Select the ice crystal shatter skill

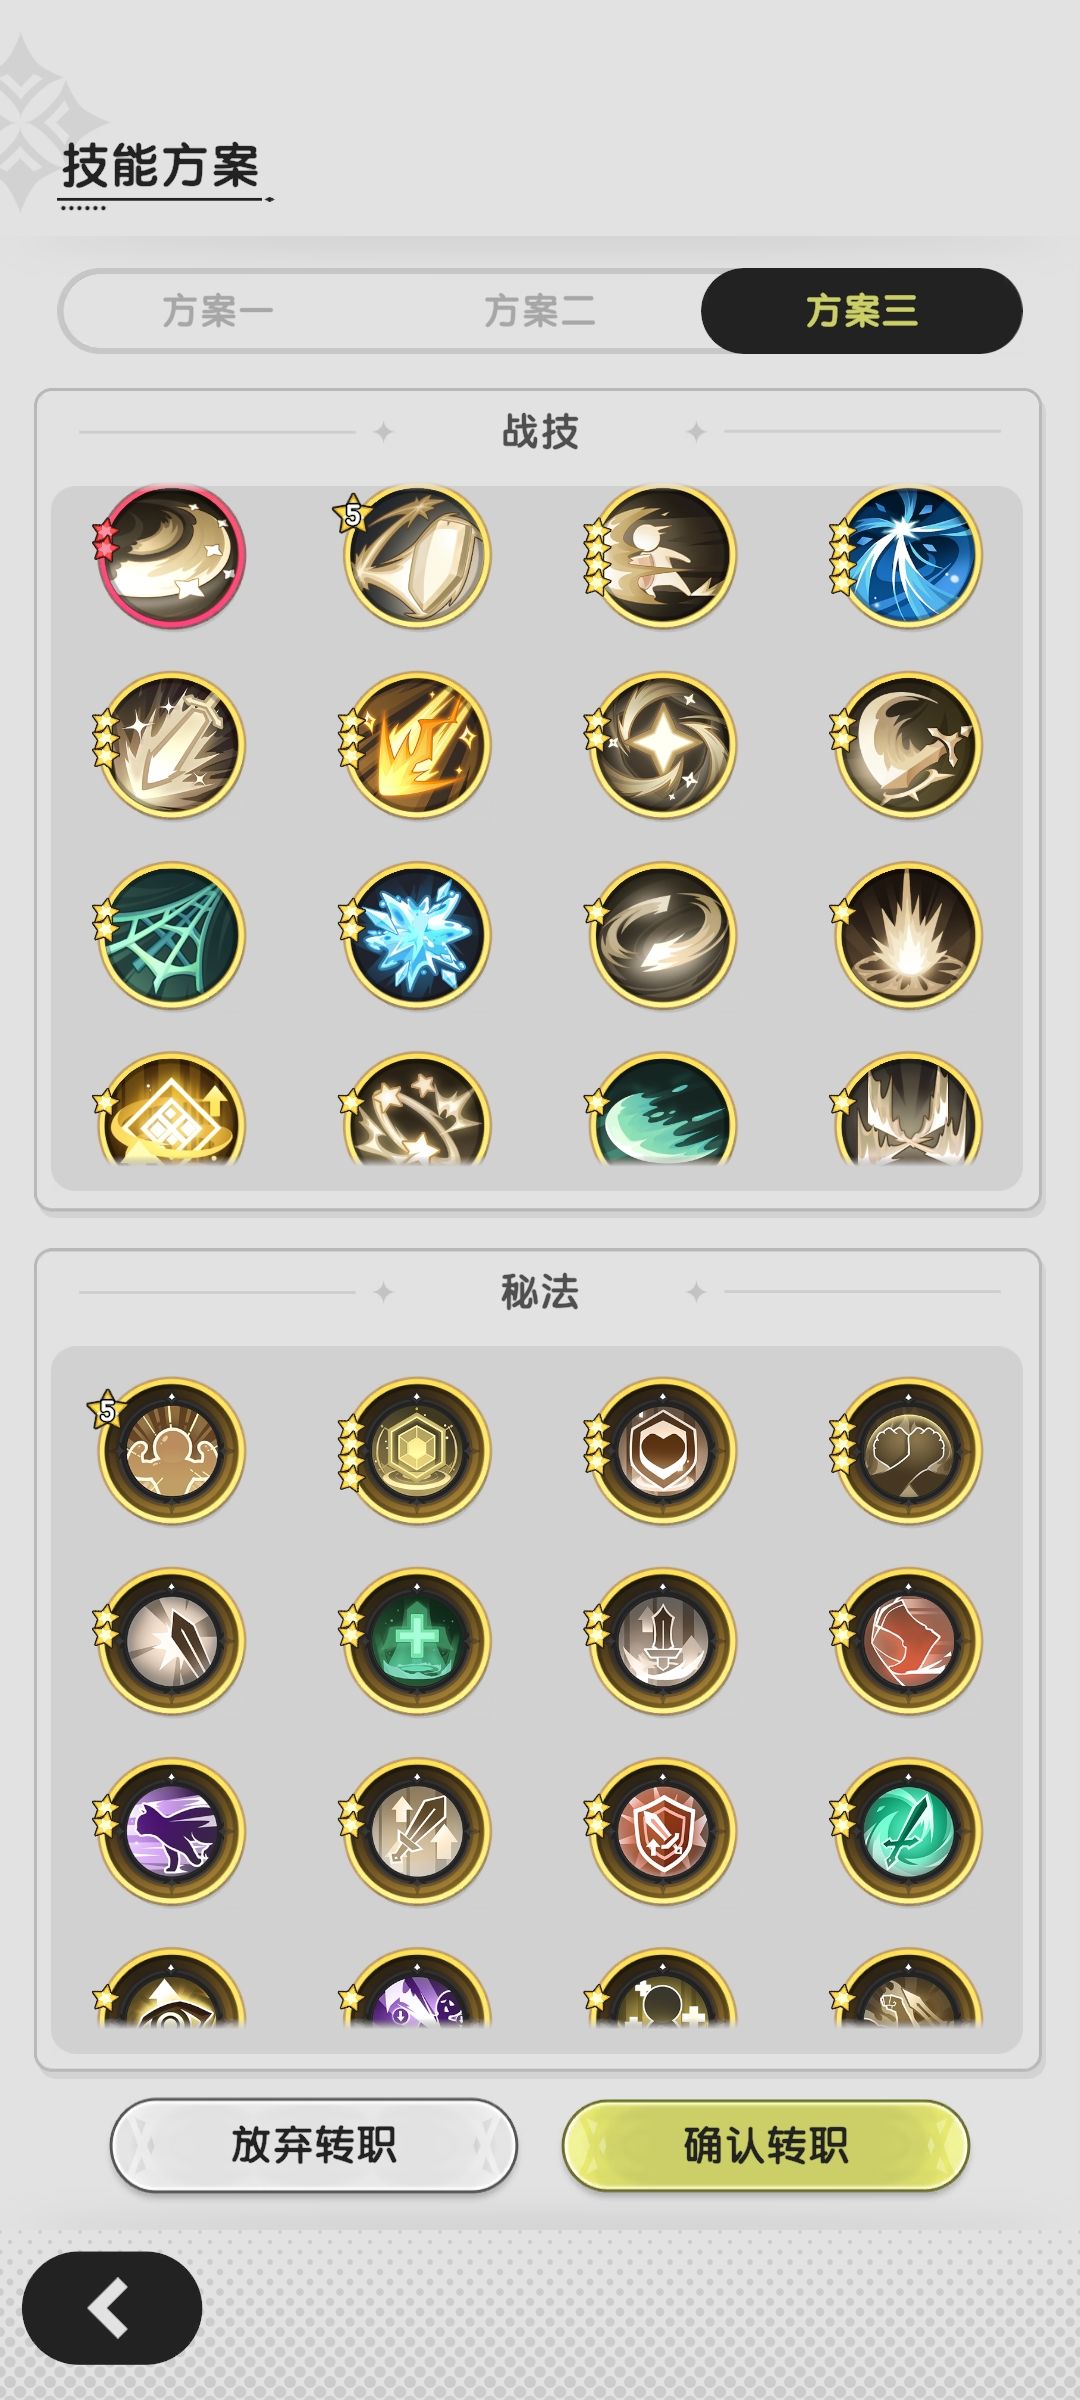(417, 936)
